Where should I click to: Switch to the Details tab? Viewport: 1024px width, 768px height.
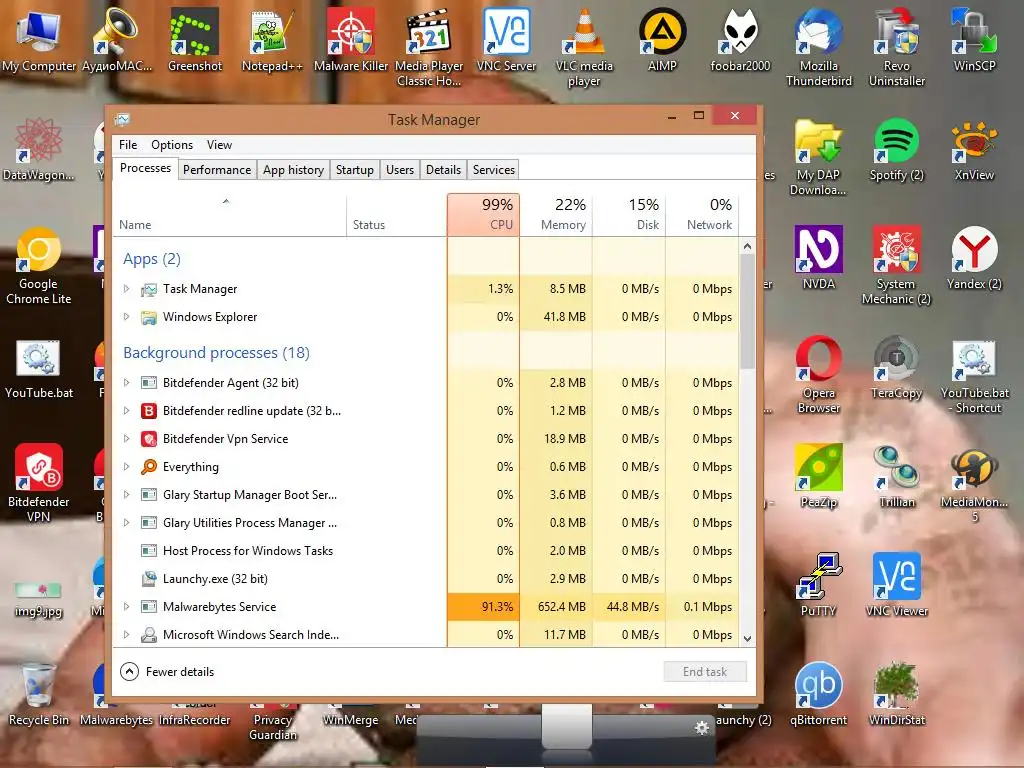click(x=443, y=170)
